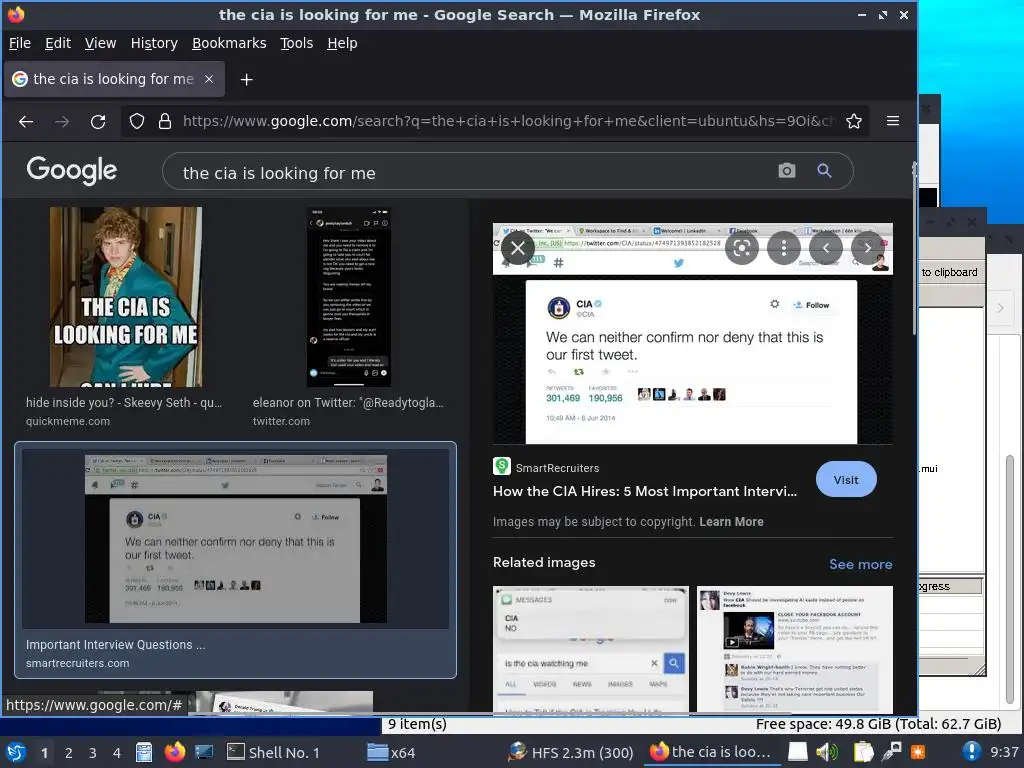The height and width of the screenshot is (768, 1024).
Task: Click the twitter.com source text
Action: [281, 421]
